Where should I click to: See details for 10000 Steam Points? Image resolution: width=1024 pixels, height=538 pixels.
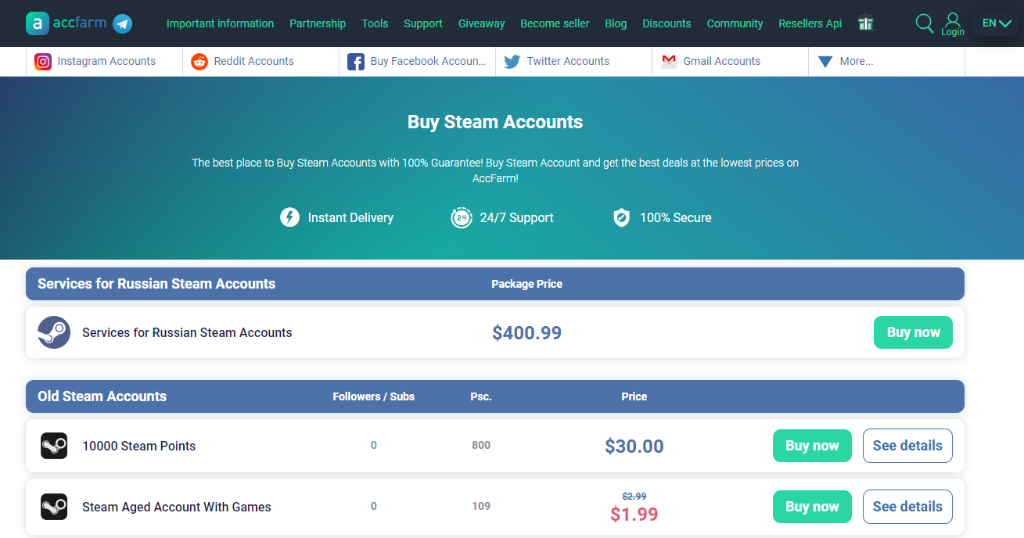pos(907,445)
